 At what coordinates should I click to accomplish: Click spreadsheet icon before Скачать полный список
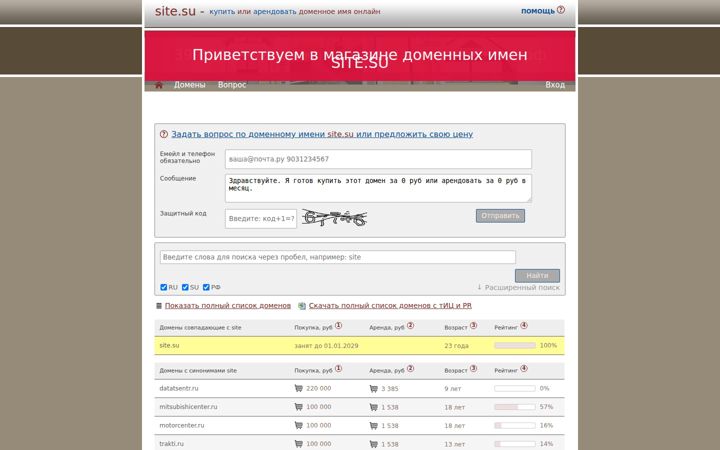[302, 306]
